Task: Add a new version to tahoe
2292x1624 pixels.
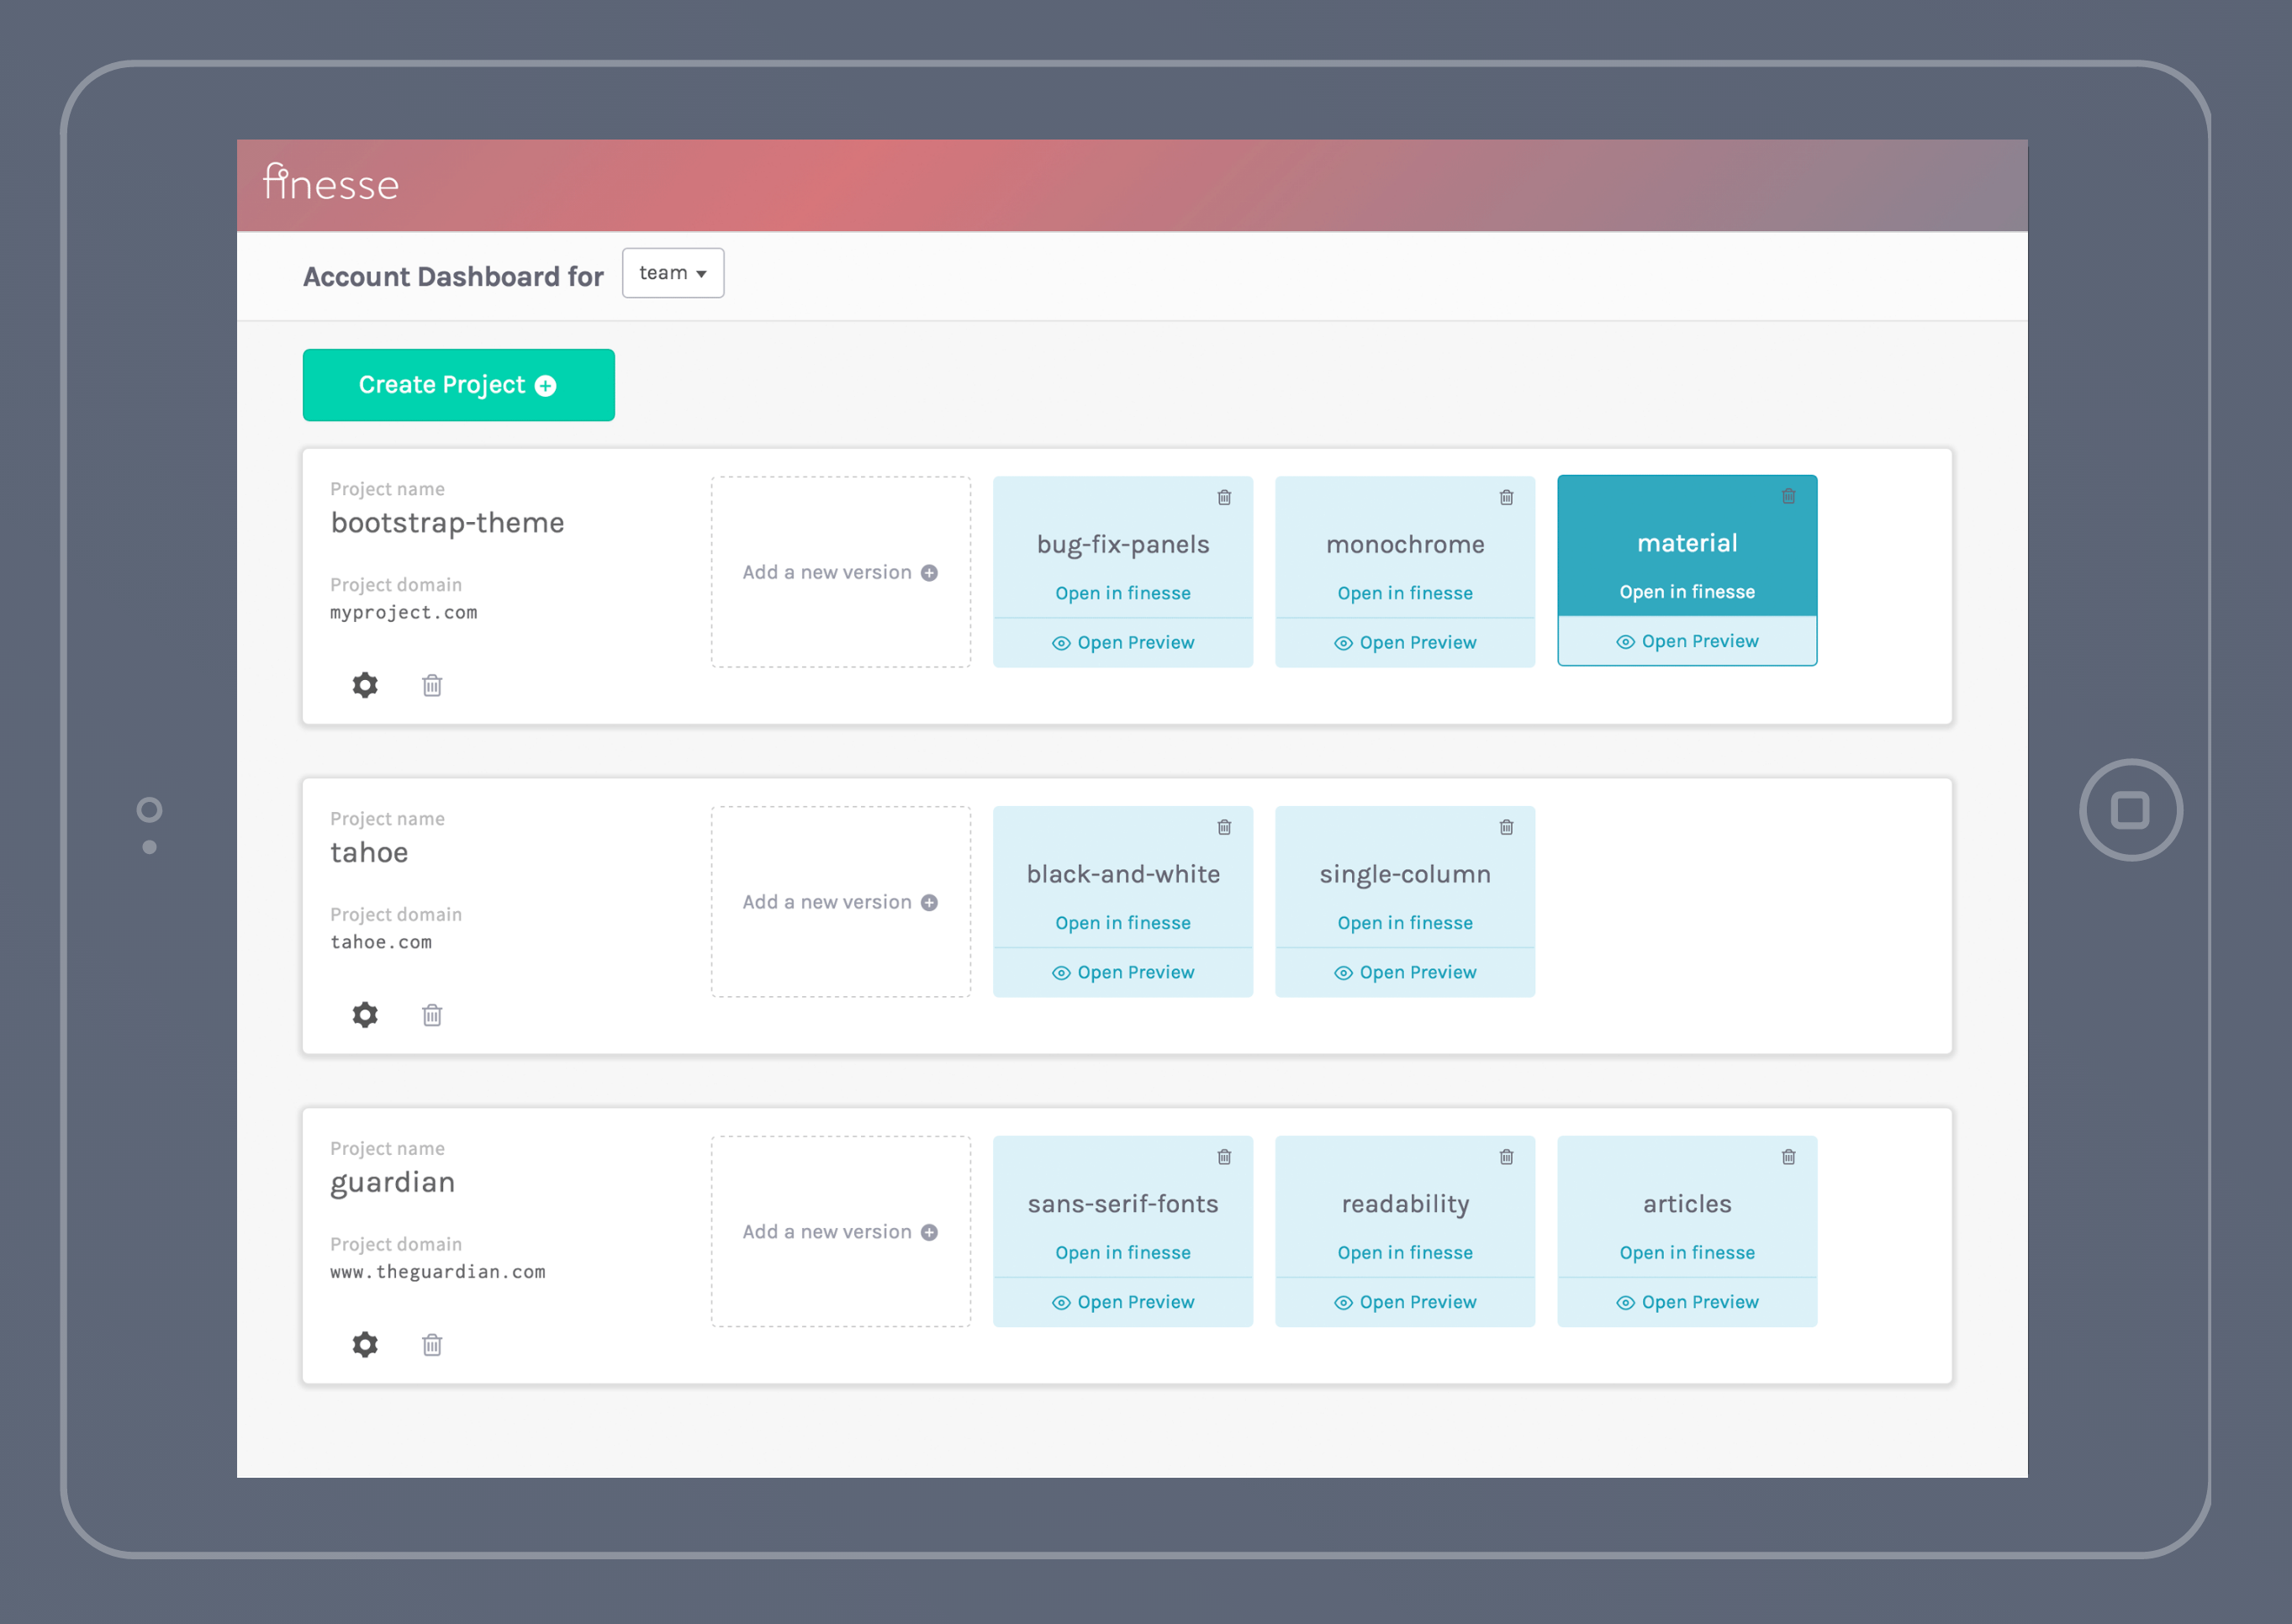Action: 840,902
